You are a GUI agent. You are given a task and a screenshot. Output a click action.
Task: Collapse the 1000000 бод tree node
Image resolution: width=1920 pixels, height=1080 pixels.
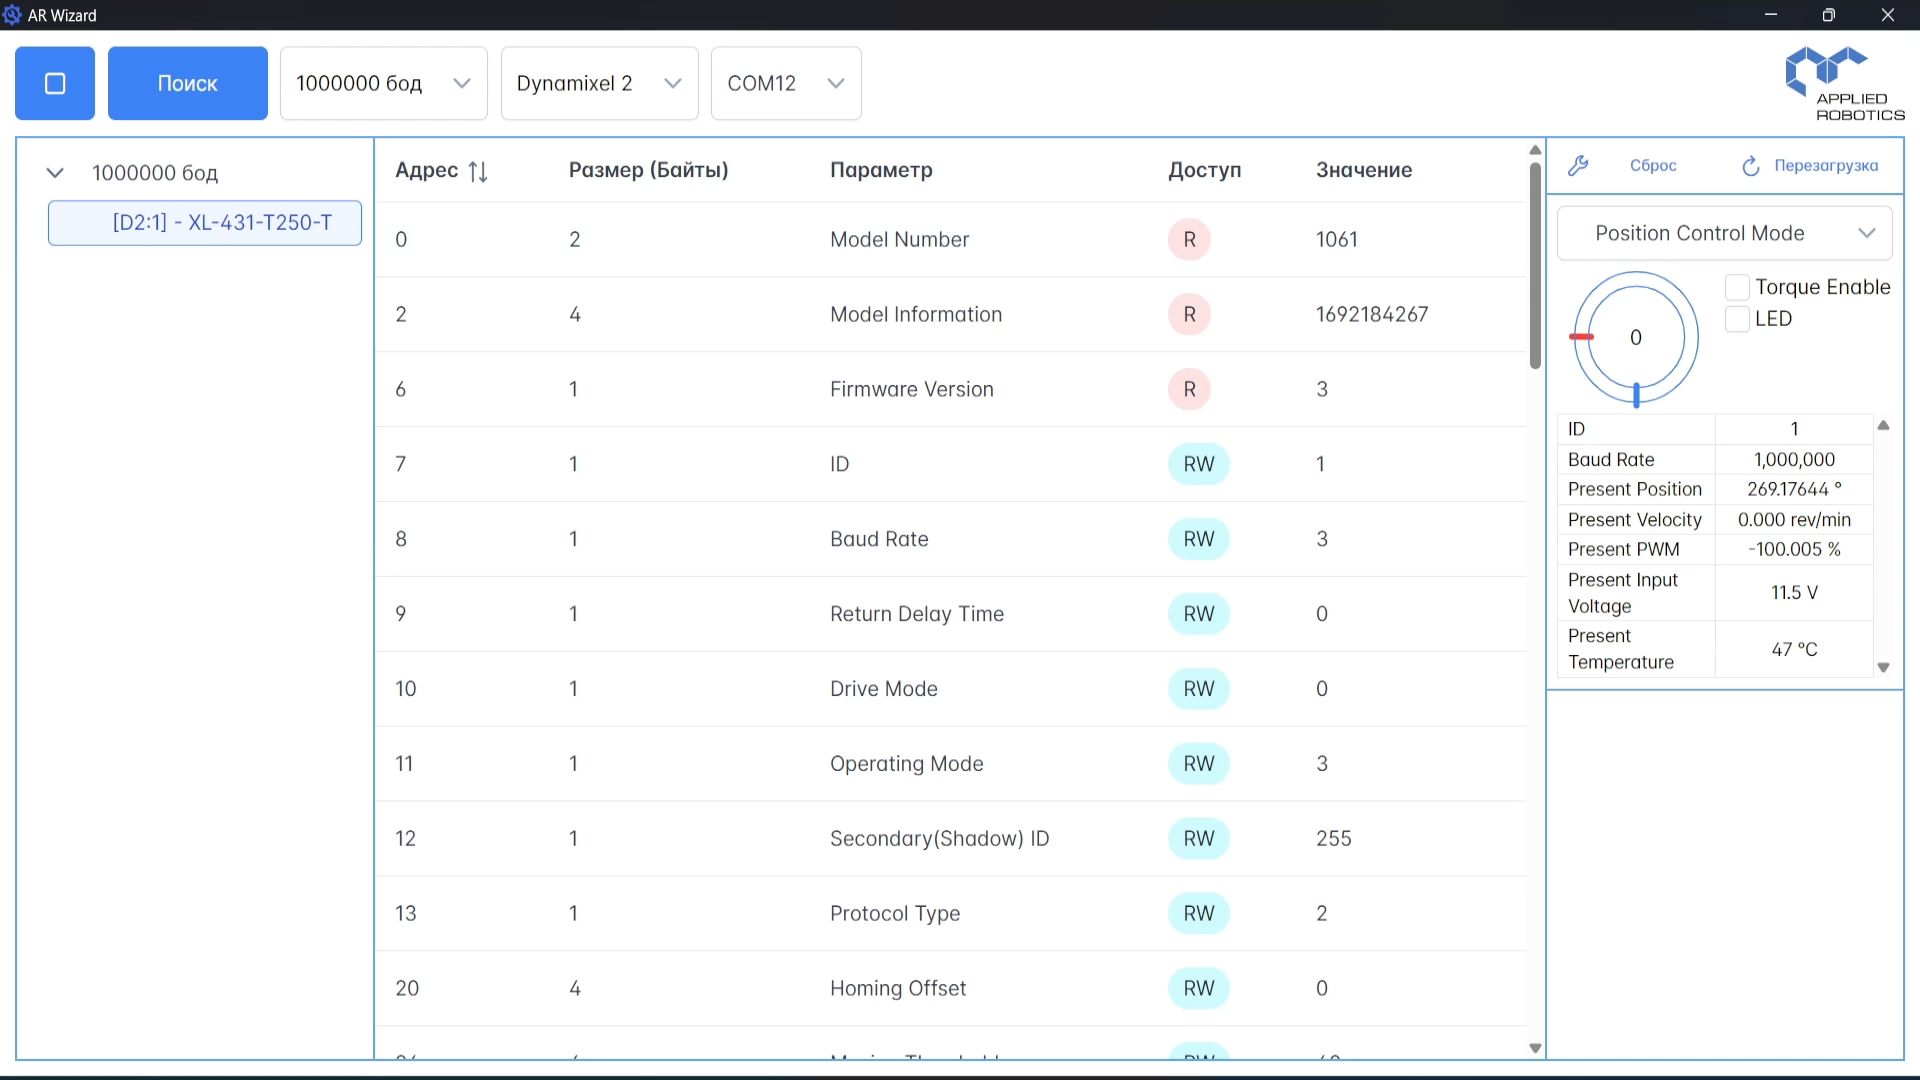click(55, 173)
